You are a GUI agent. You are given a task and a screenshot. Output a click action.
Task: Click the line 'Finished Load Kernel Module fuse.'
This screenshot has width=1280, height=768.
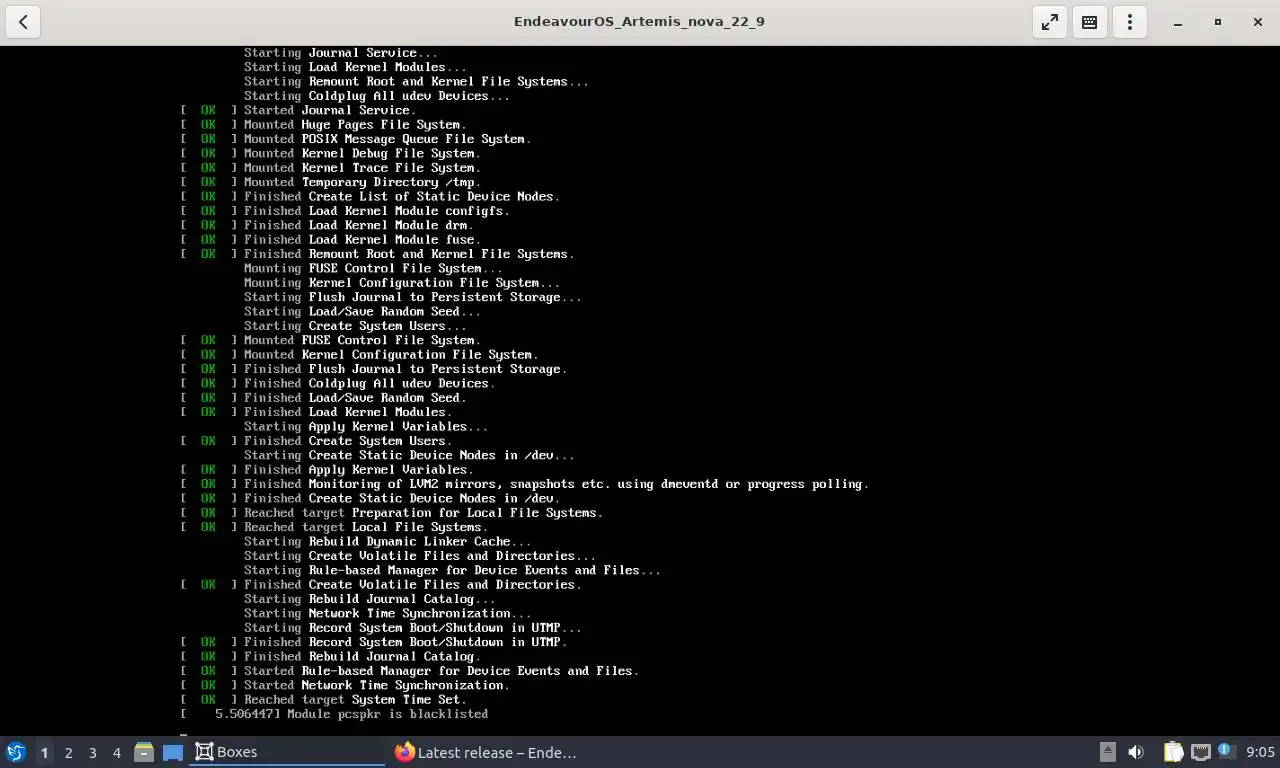coord(362,239)
